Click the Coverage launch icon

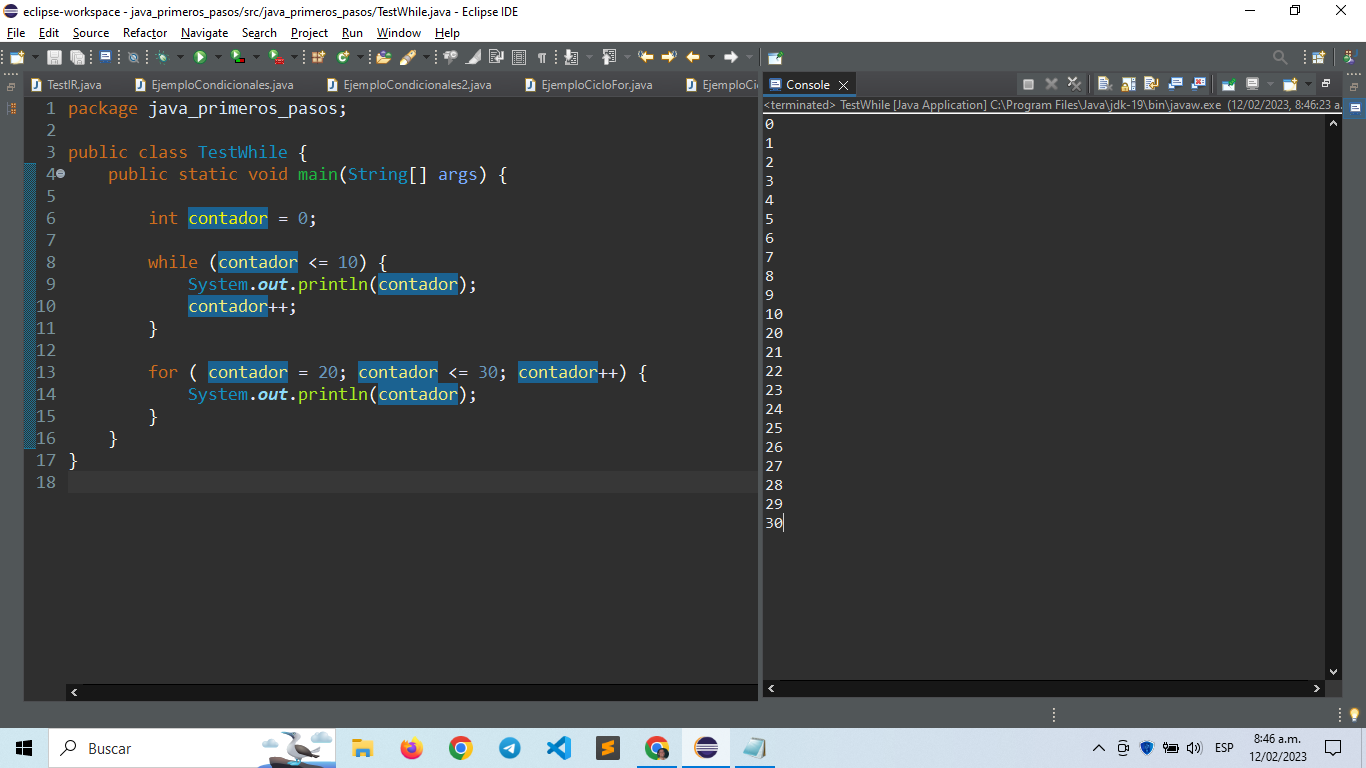[x=237, y=57]
